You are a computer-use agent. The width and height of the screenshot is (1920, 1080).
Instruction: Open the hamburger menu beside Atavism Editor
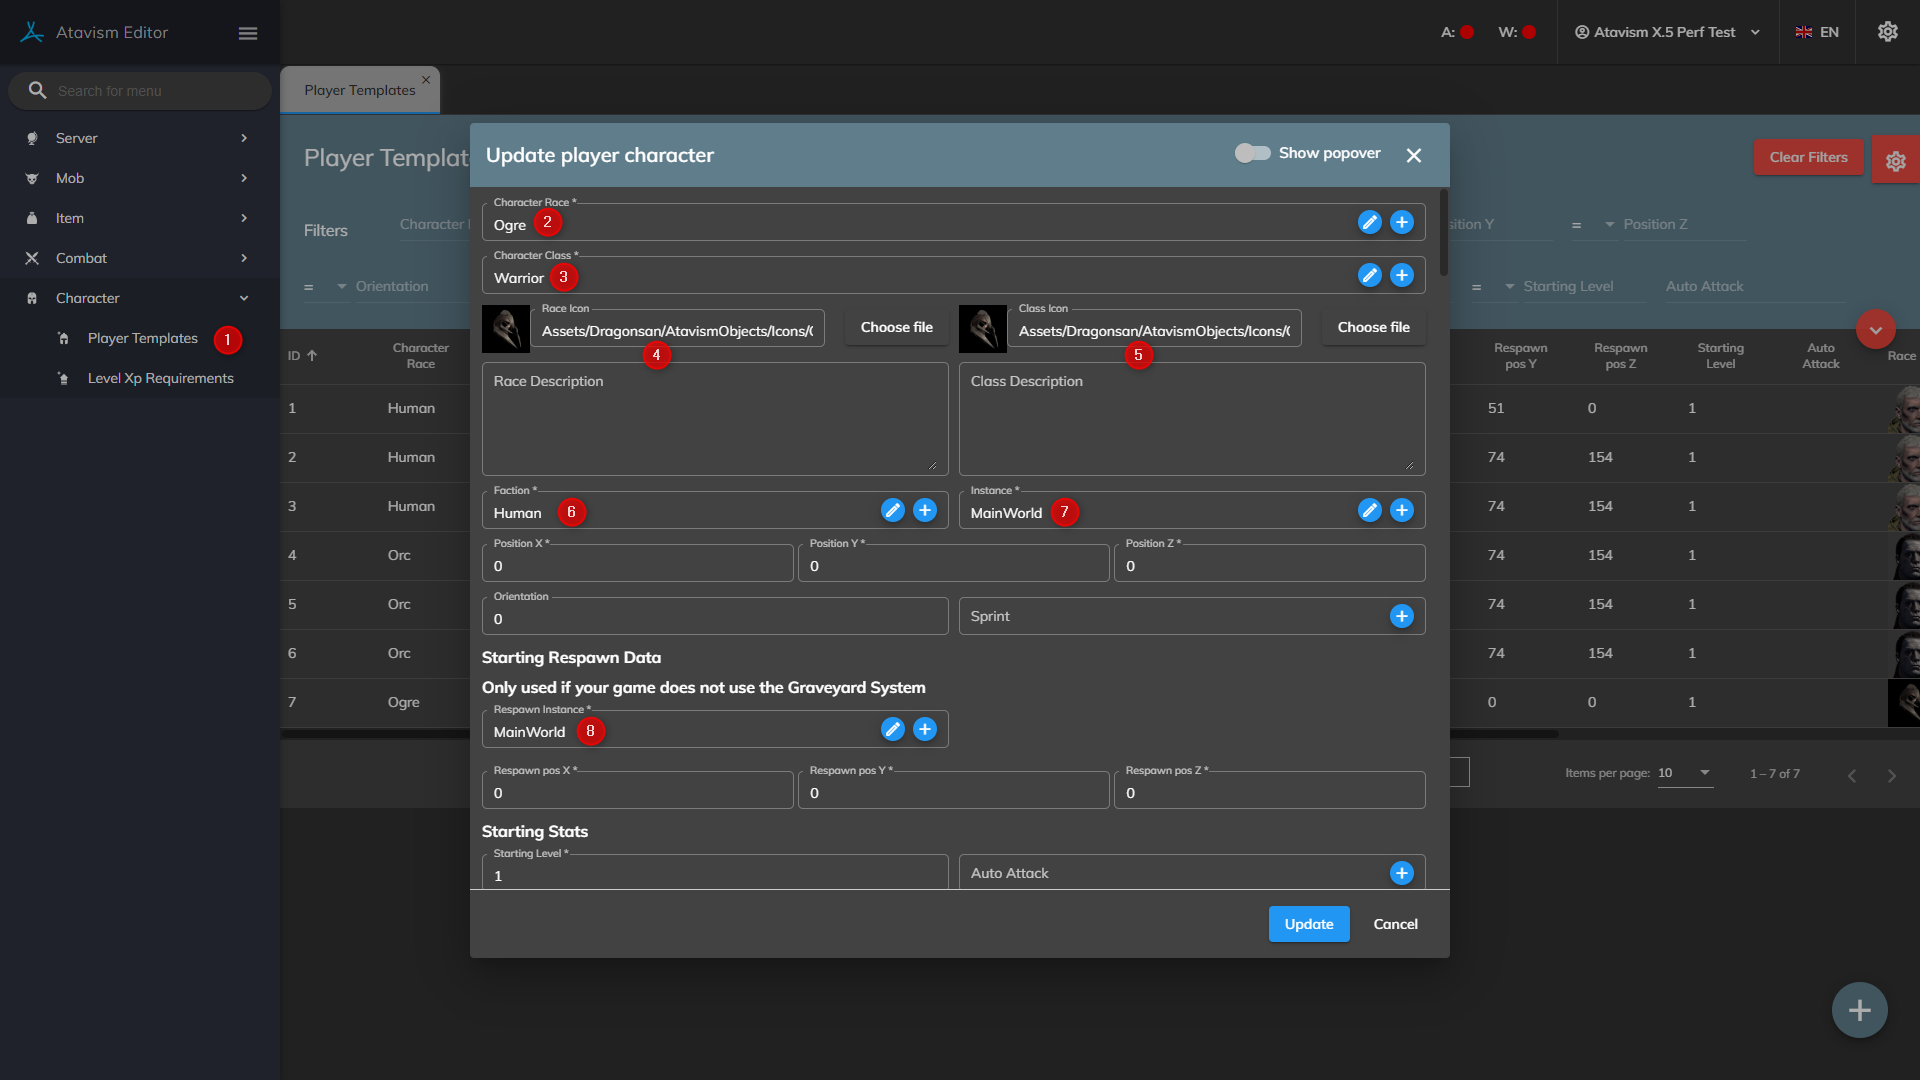(248, 33)
